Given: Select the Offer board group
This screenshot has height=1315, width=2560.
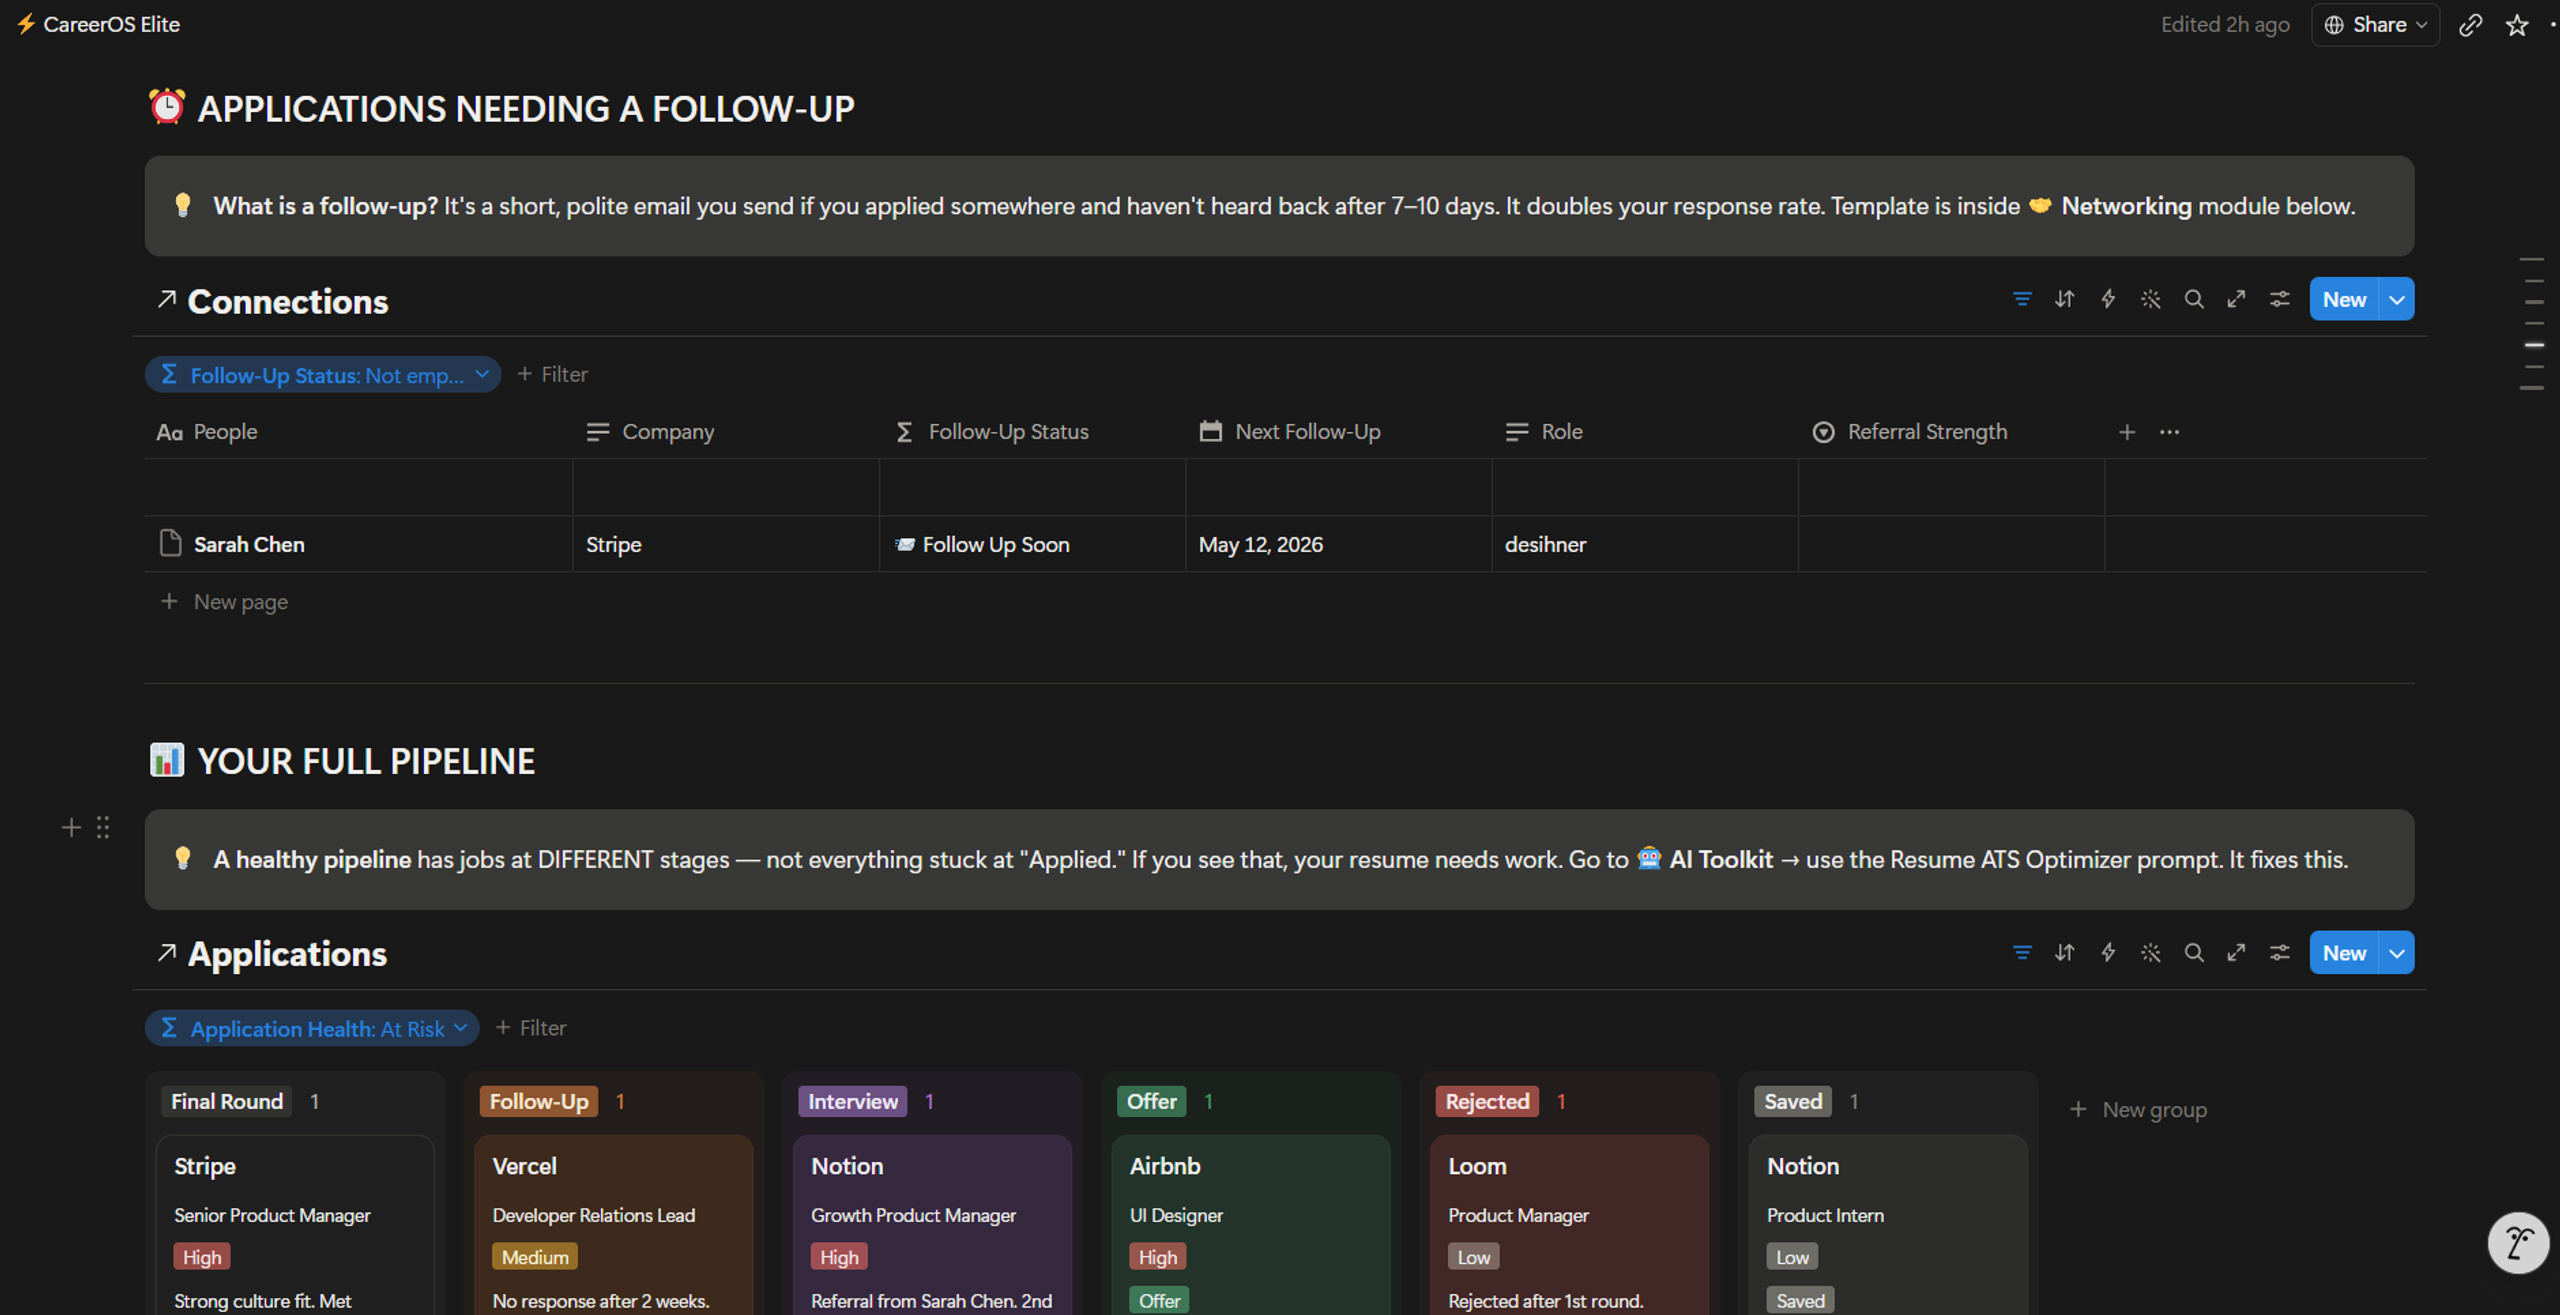Looking at the screenshot, I should [1152, 1101].
